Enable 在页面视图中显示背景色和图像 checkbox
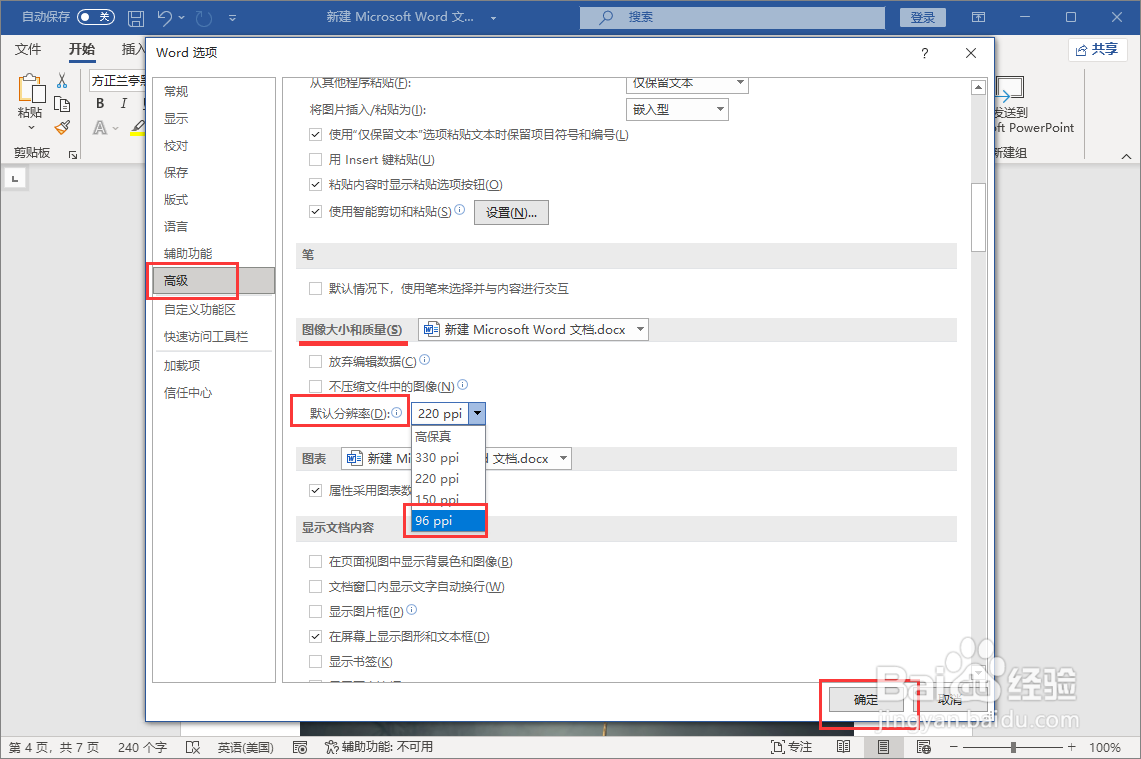 click(316, 561)
